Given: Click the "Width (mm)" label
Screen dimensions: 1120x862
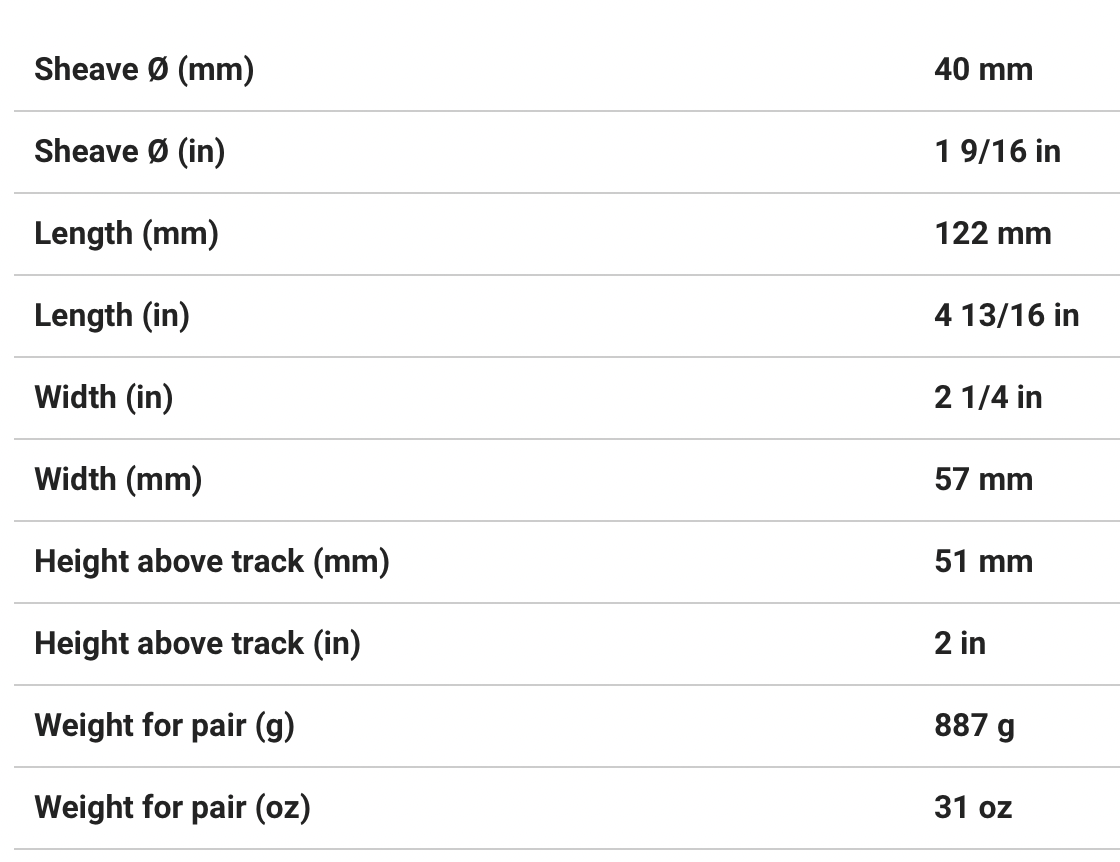Looking at the screenshot, I should pos(118,480).
